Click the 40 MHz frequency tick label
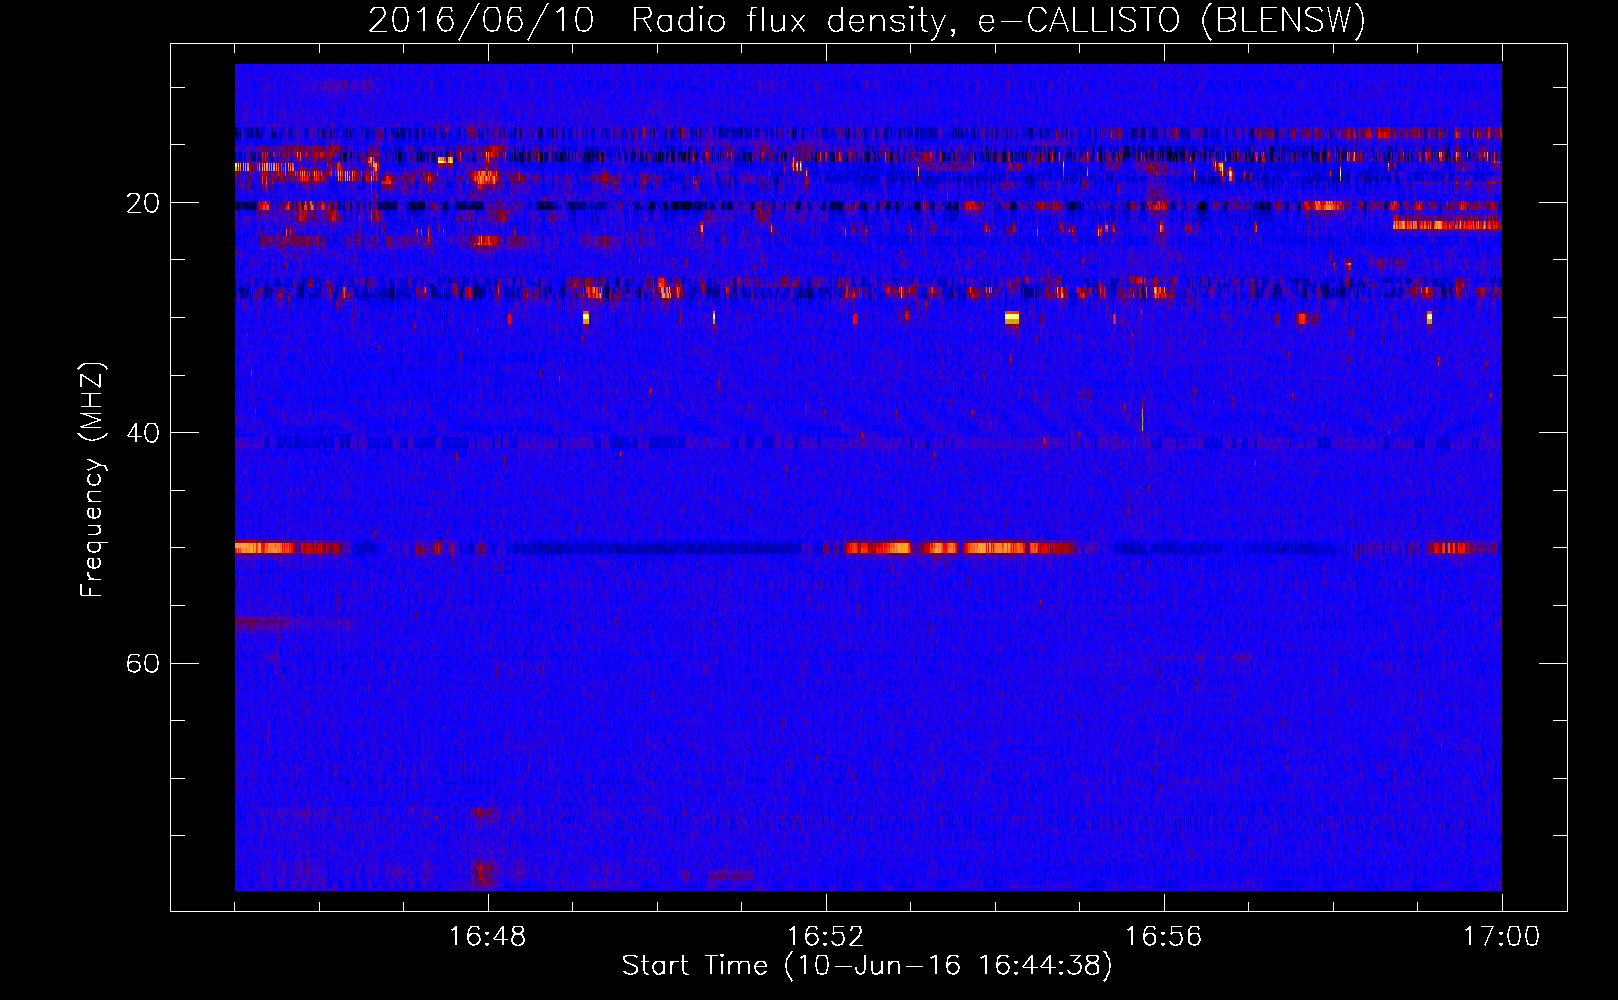Screen dimensions: 1618x1000 [x=142, y=433]
